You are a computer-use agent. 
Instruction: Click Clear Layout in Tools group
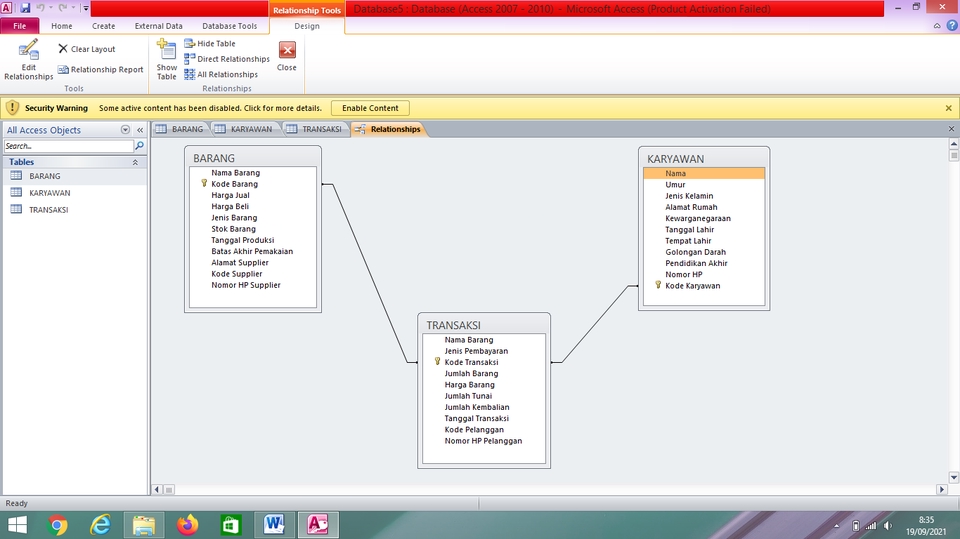86,49
